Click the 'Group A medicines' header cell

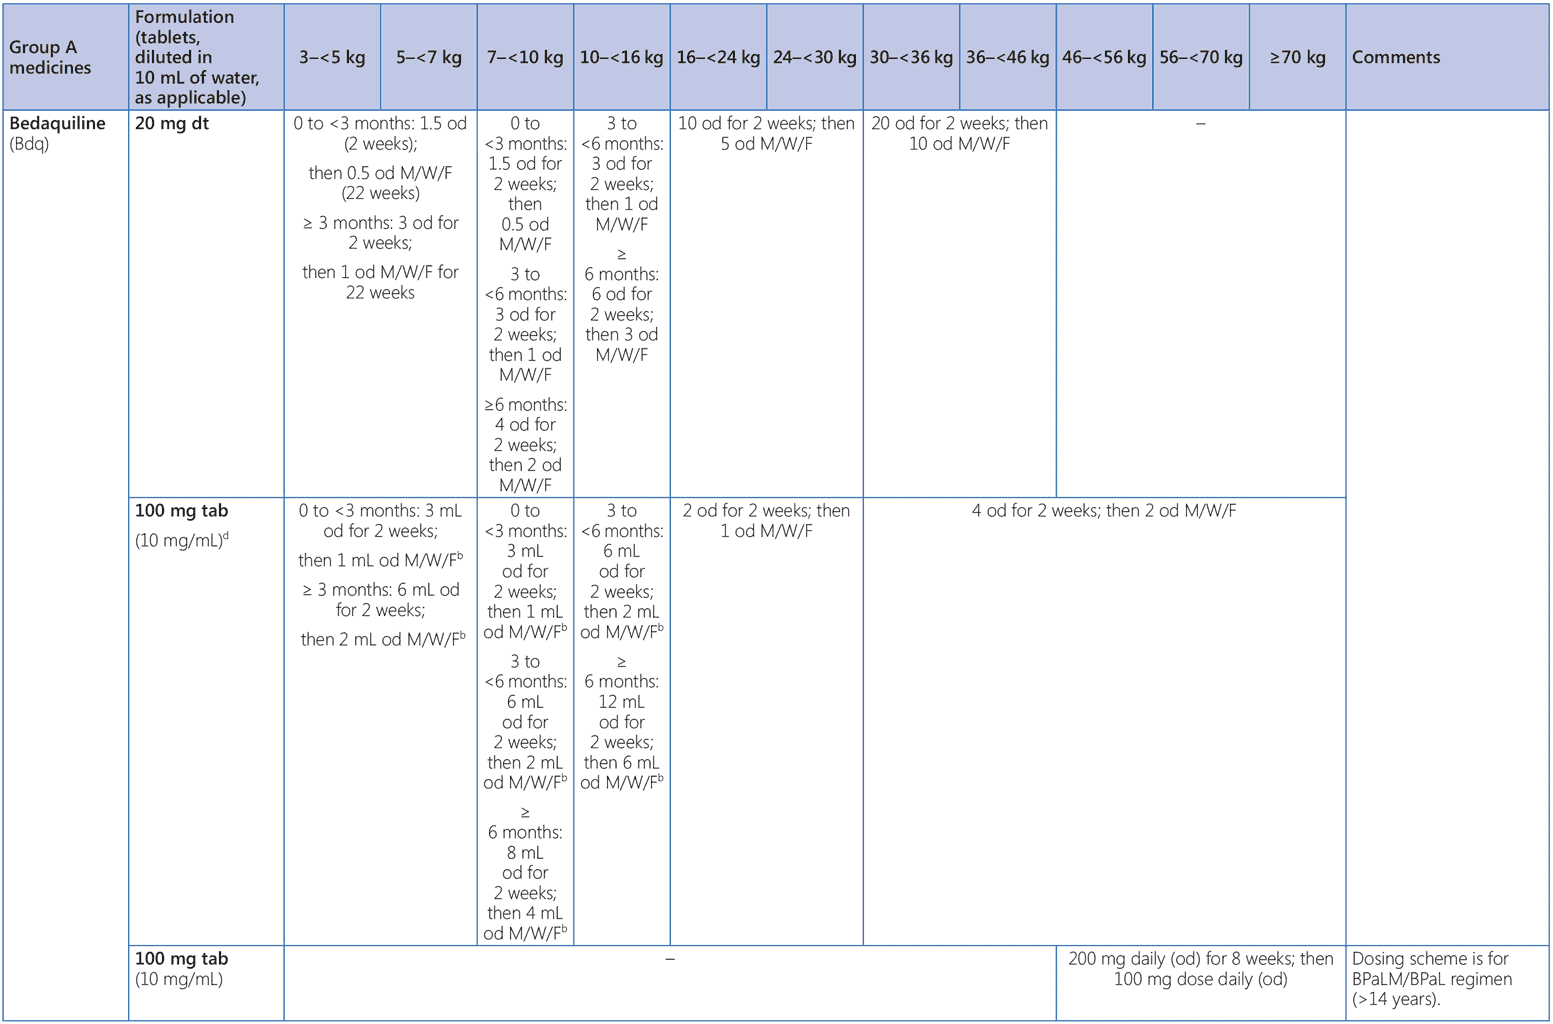coord(66,57)
